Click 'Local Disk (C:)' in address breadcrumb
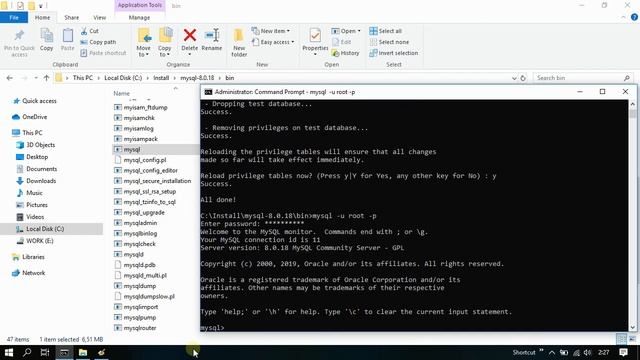The width and height of the screenshot is (640, 360). click(123, 78)
